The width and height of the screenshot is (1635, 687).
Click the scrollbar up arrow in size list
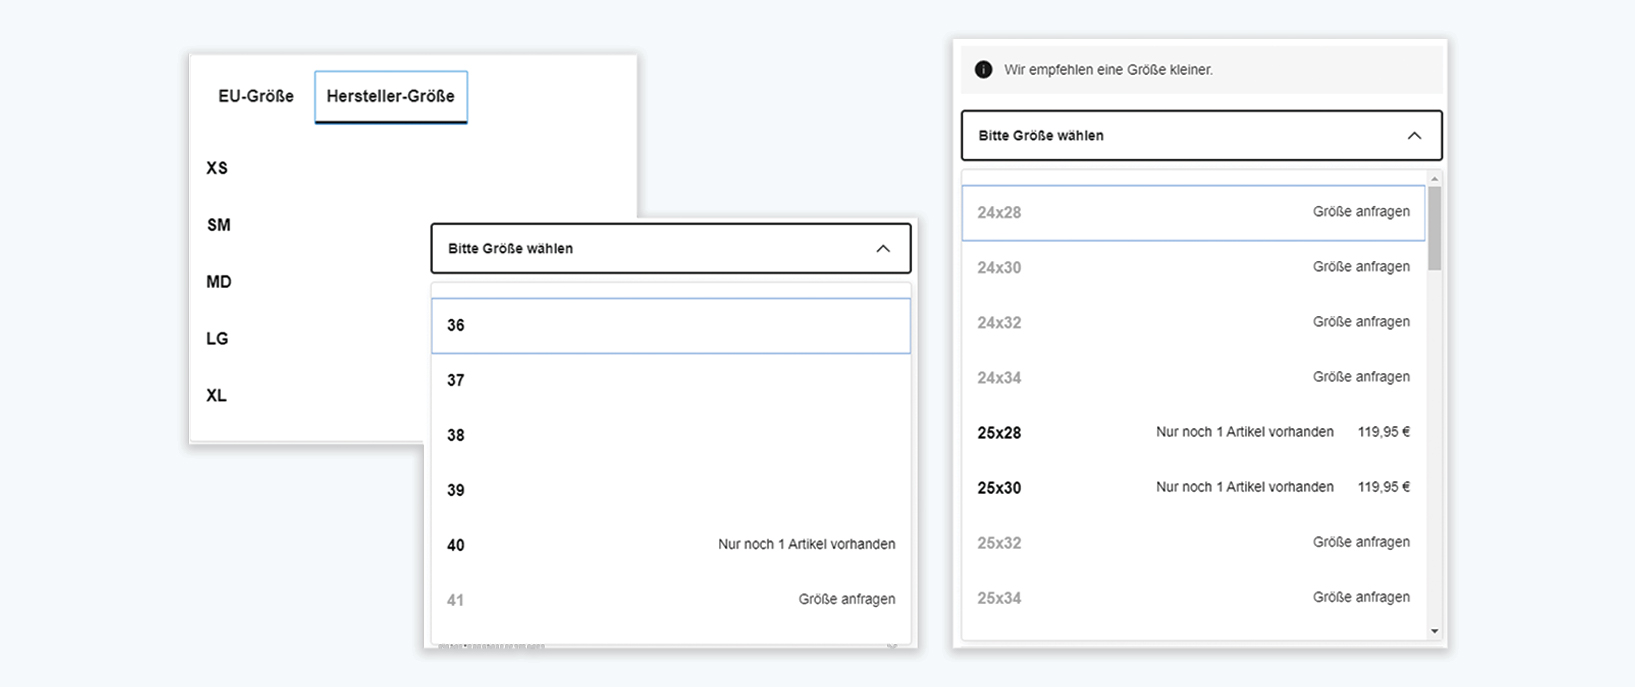click(x=1434, y=179)
